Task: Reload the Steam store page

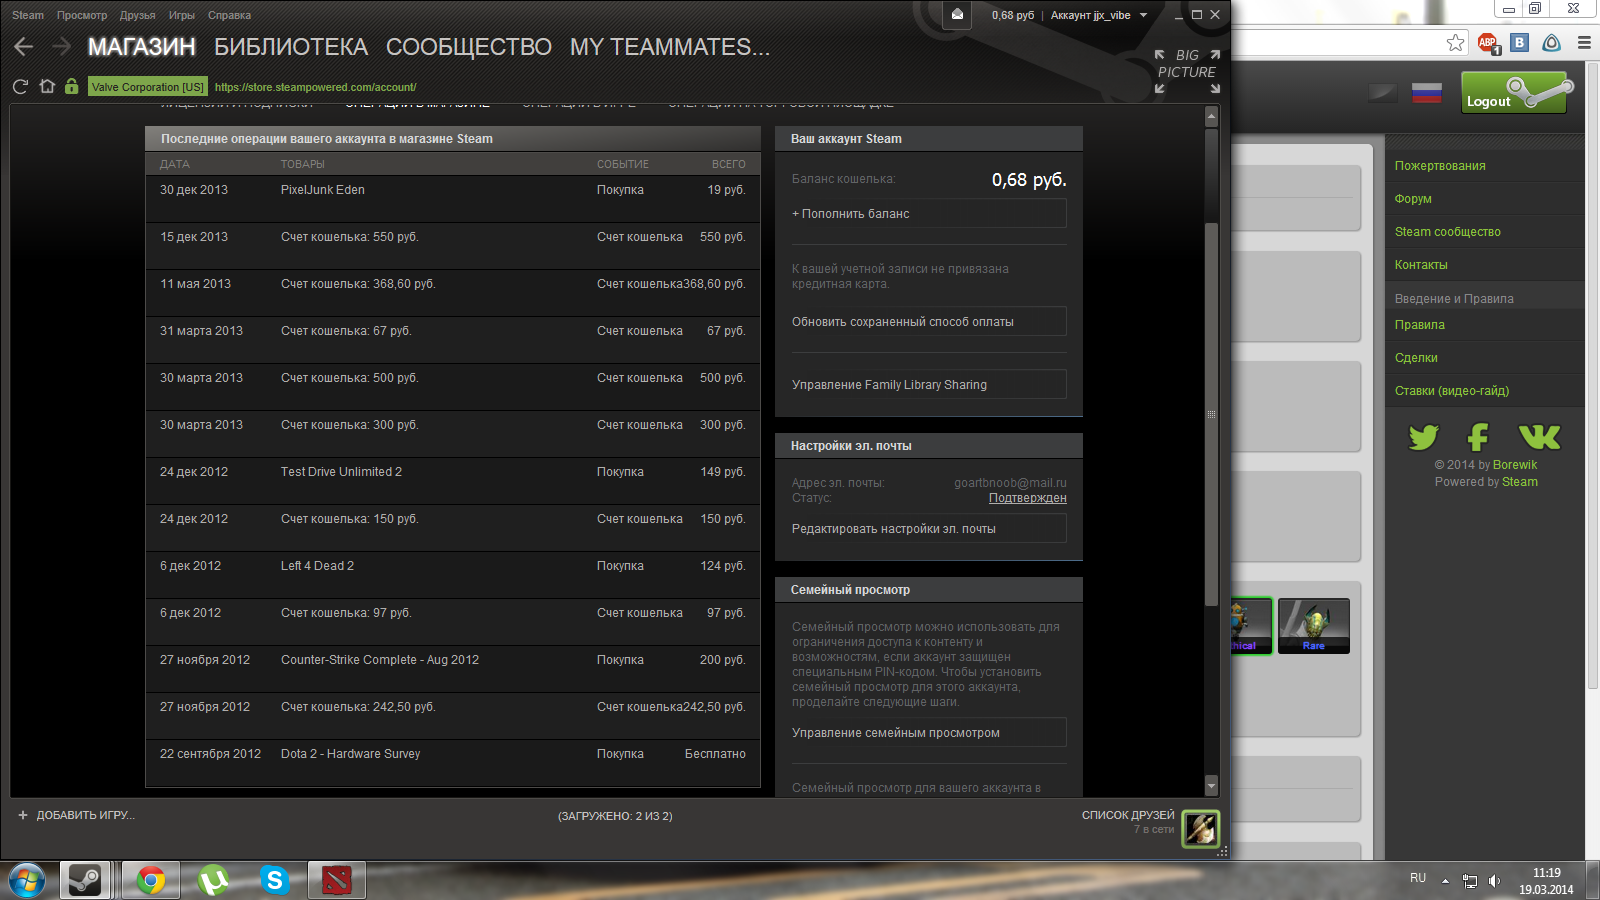Action: pyautogui.click(x=20, y=87)
